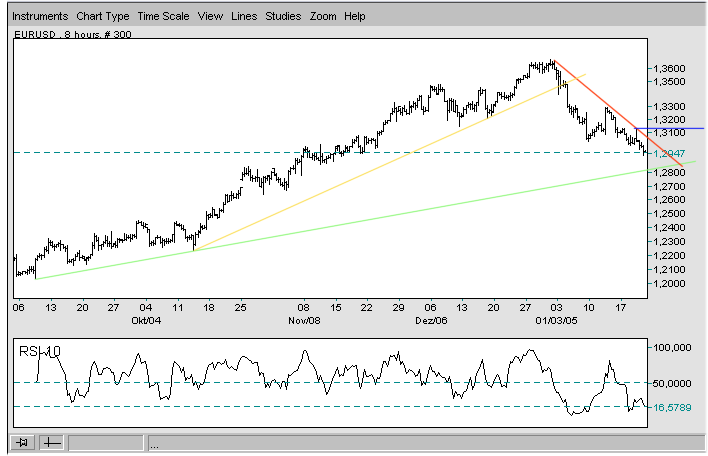The width and height of the screenshot is (708, 456).
Task: Click the 1,2800 price axis label
Action: pos(669,173)
